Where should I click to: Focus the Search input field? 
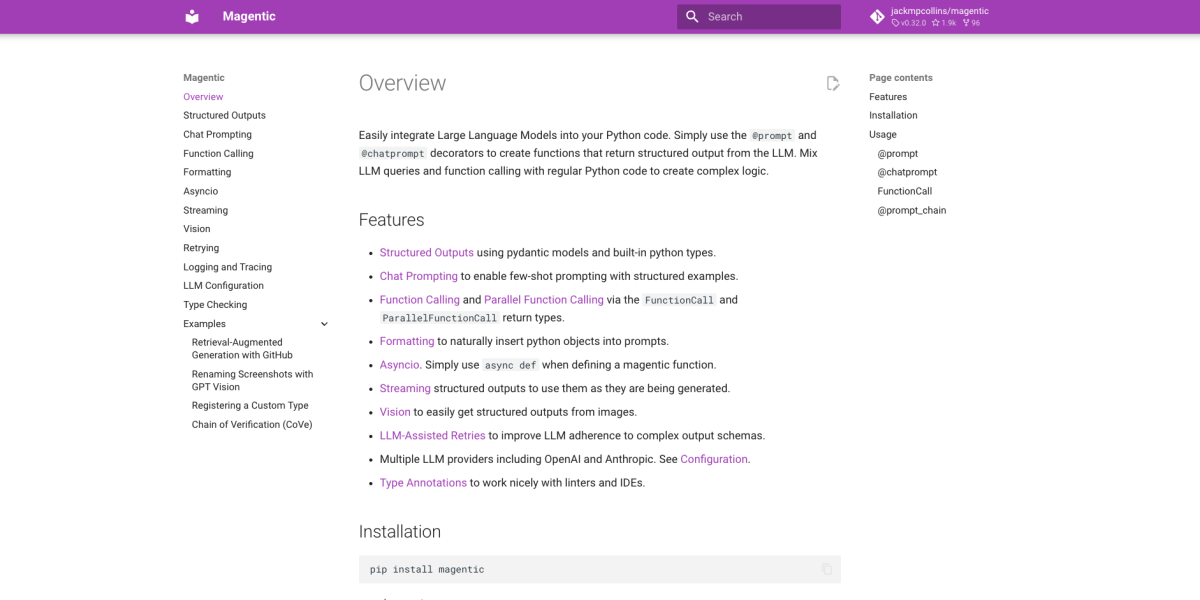coord(770,17)
